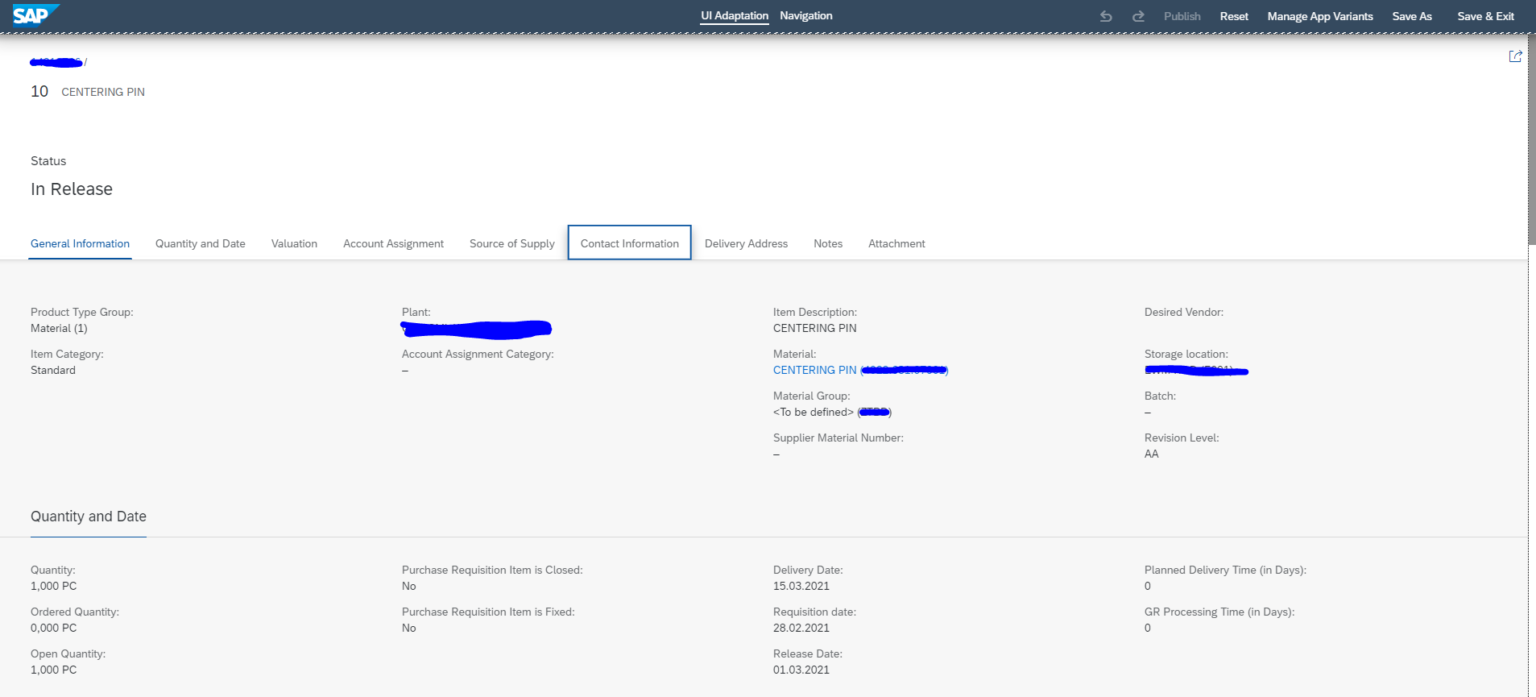The width and height of the screenshot is (1536, 697).
Task: Switch to the Notes tab
Action: tap(828, 243)
